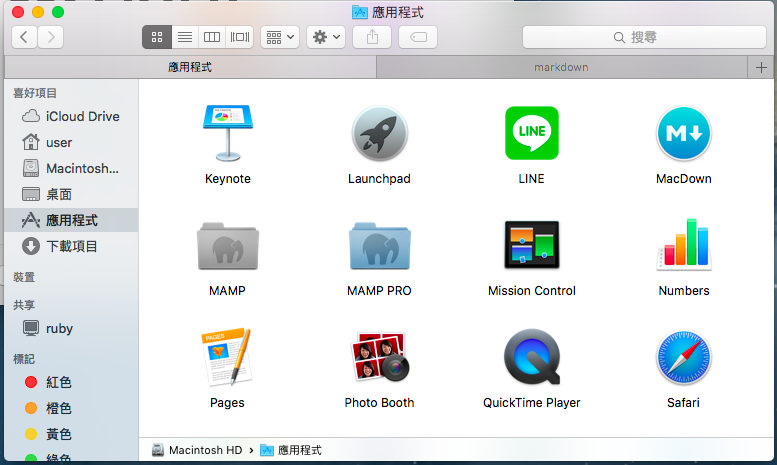The width and height of the screenshot is (777, 465).
Task: Switch to the markdown tab
Action: click(x=561, y=67)
